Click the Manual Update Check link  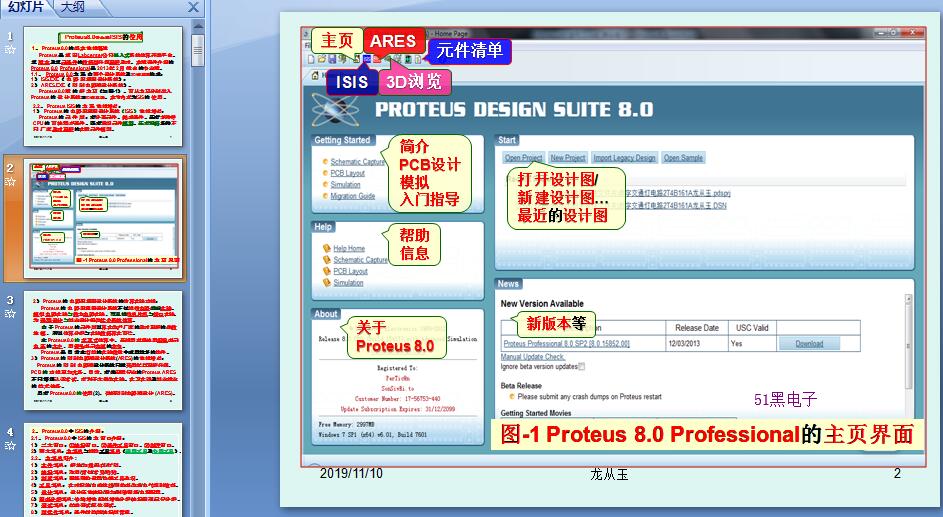(533, 356)
